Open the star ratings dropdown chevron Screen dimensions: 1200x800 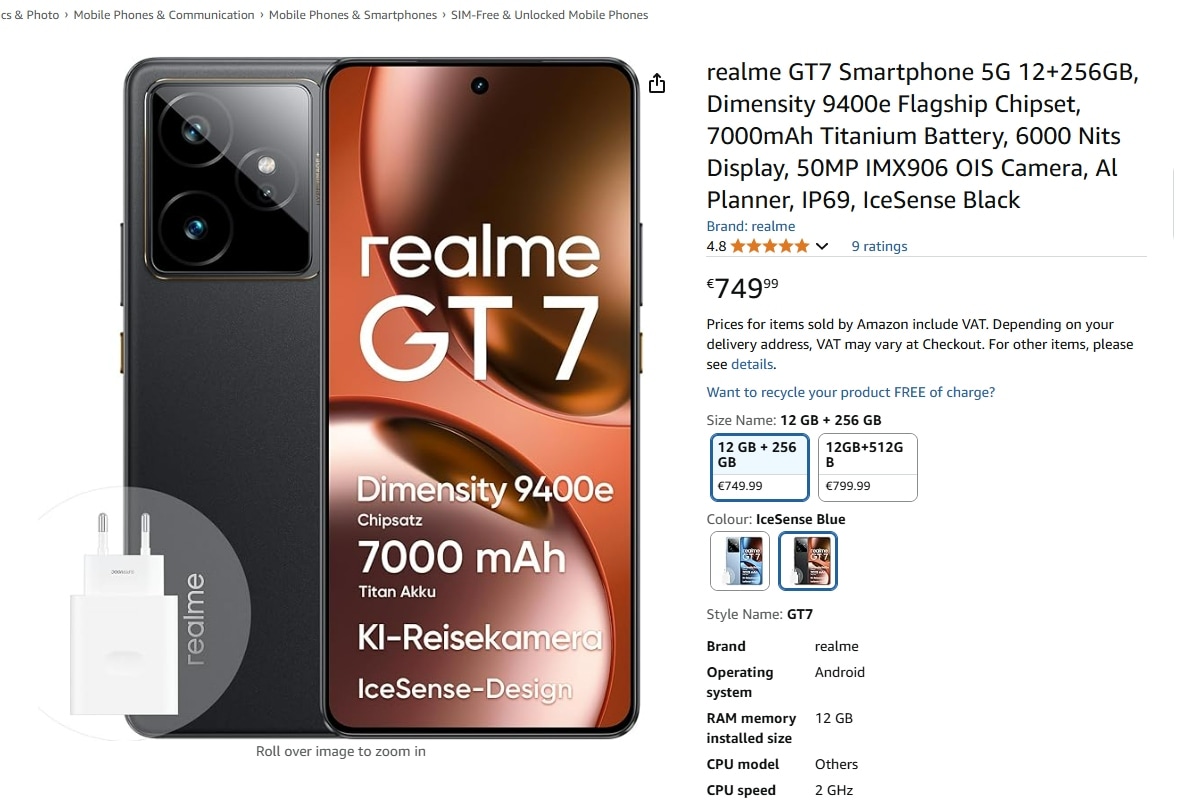coord(822,246)
